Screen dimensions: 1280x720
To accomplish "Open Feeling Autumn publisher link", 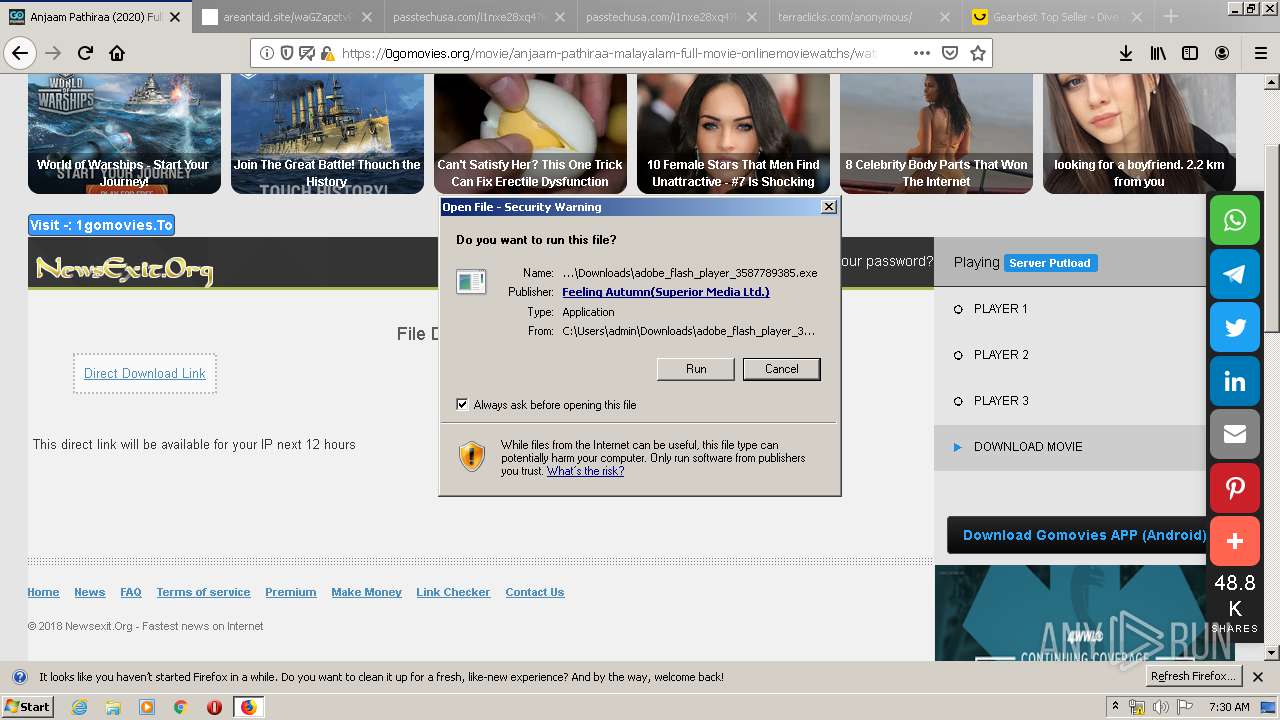I will (x=665, y=292).
